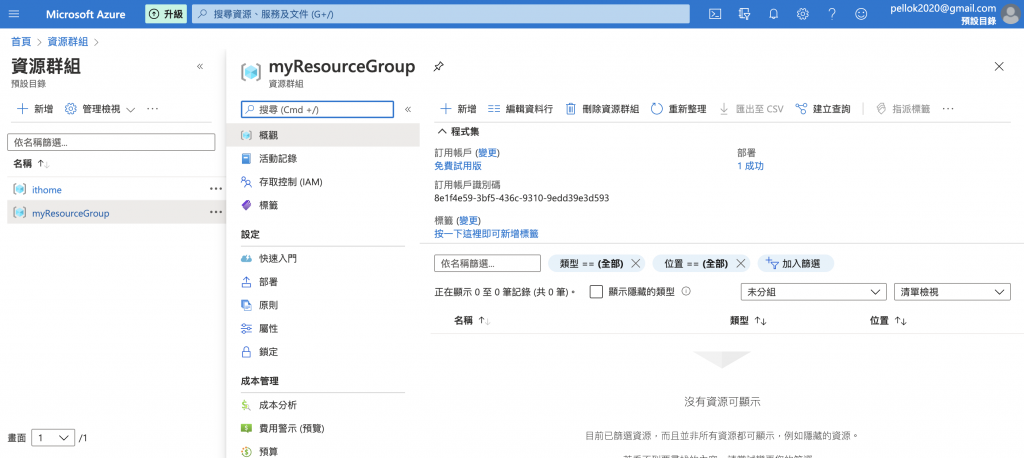The height and width of the screenshot is (458, 1024).
Task: Click 依名稱篩選 field in resource group list
Action: coord(111,142)
